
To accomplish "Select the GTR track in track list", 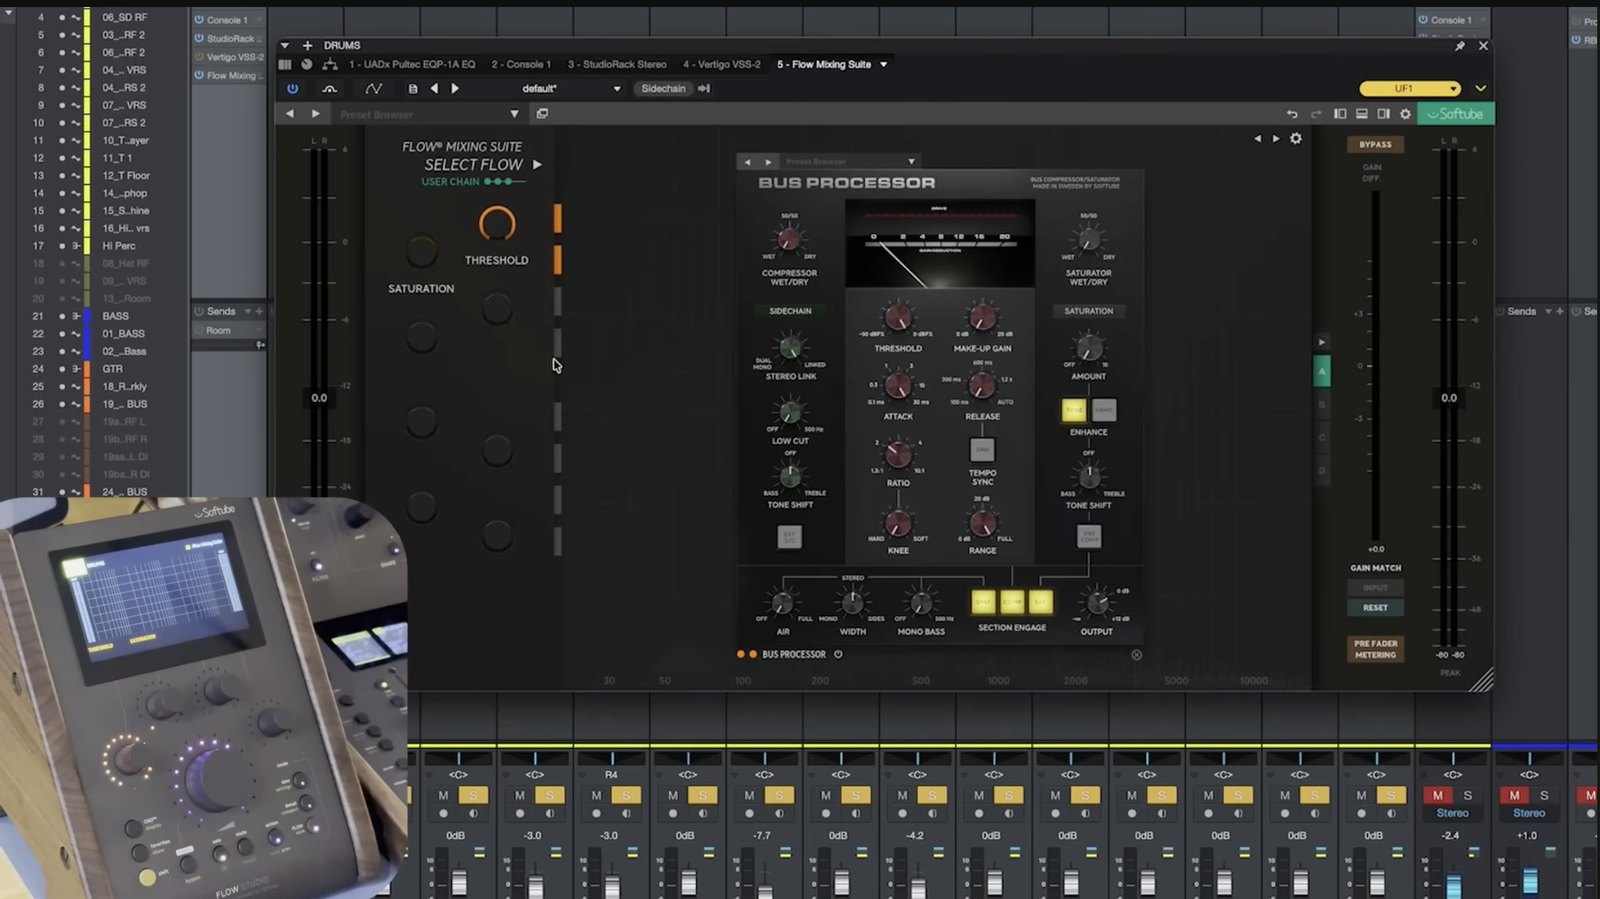I will (x=112, y=369).
